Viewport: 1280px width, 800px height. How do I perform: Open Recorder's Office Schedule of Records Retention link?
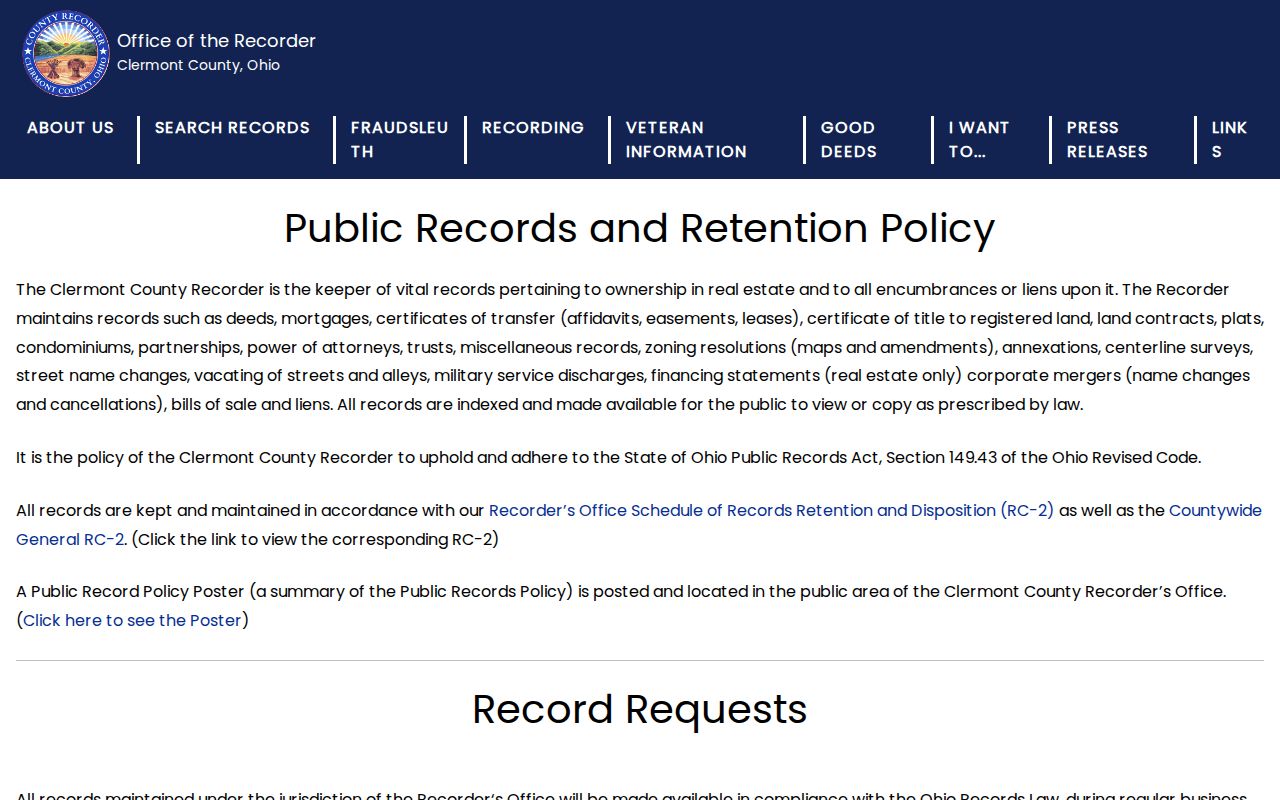pos(771,510)
